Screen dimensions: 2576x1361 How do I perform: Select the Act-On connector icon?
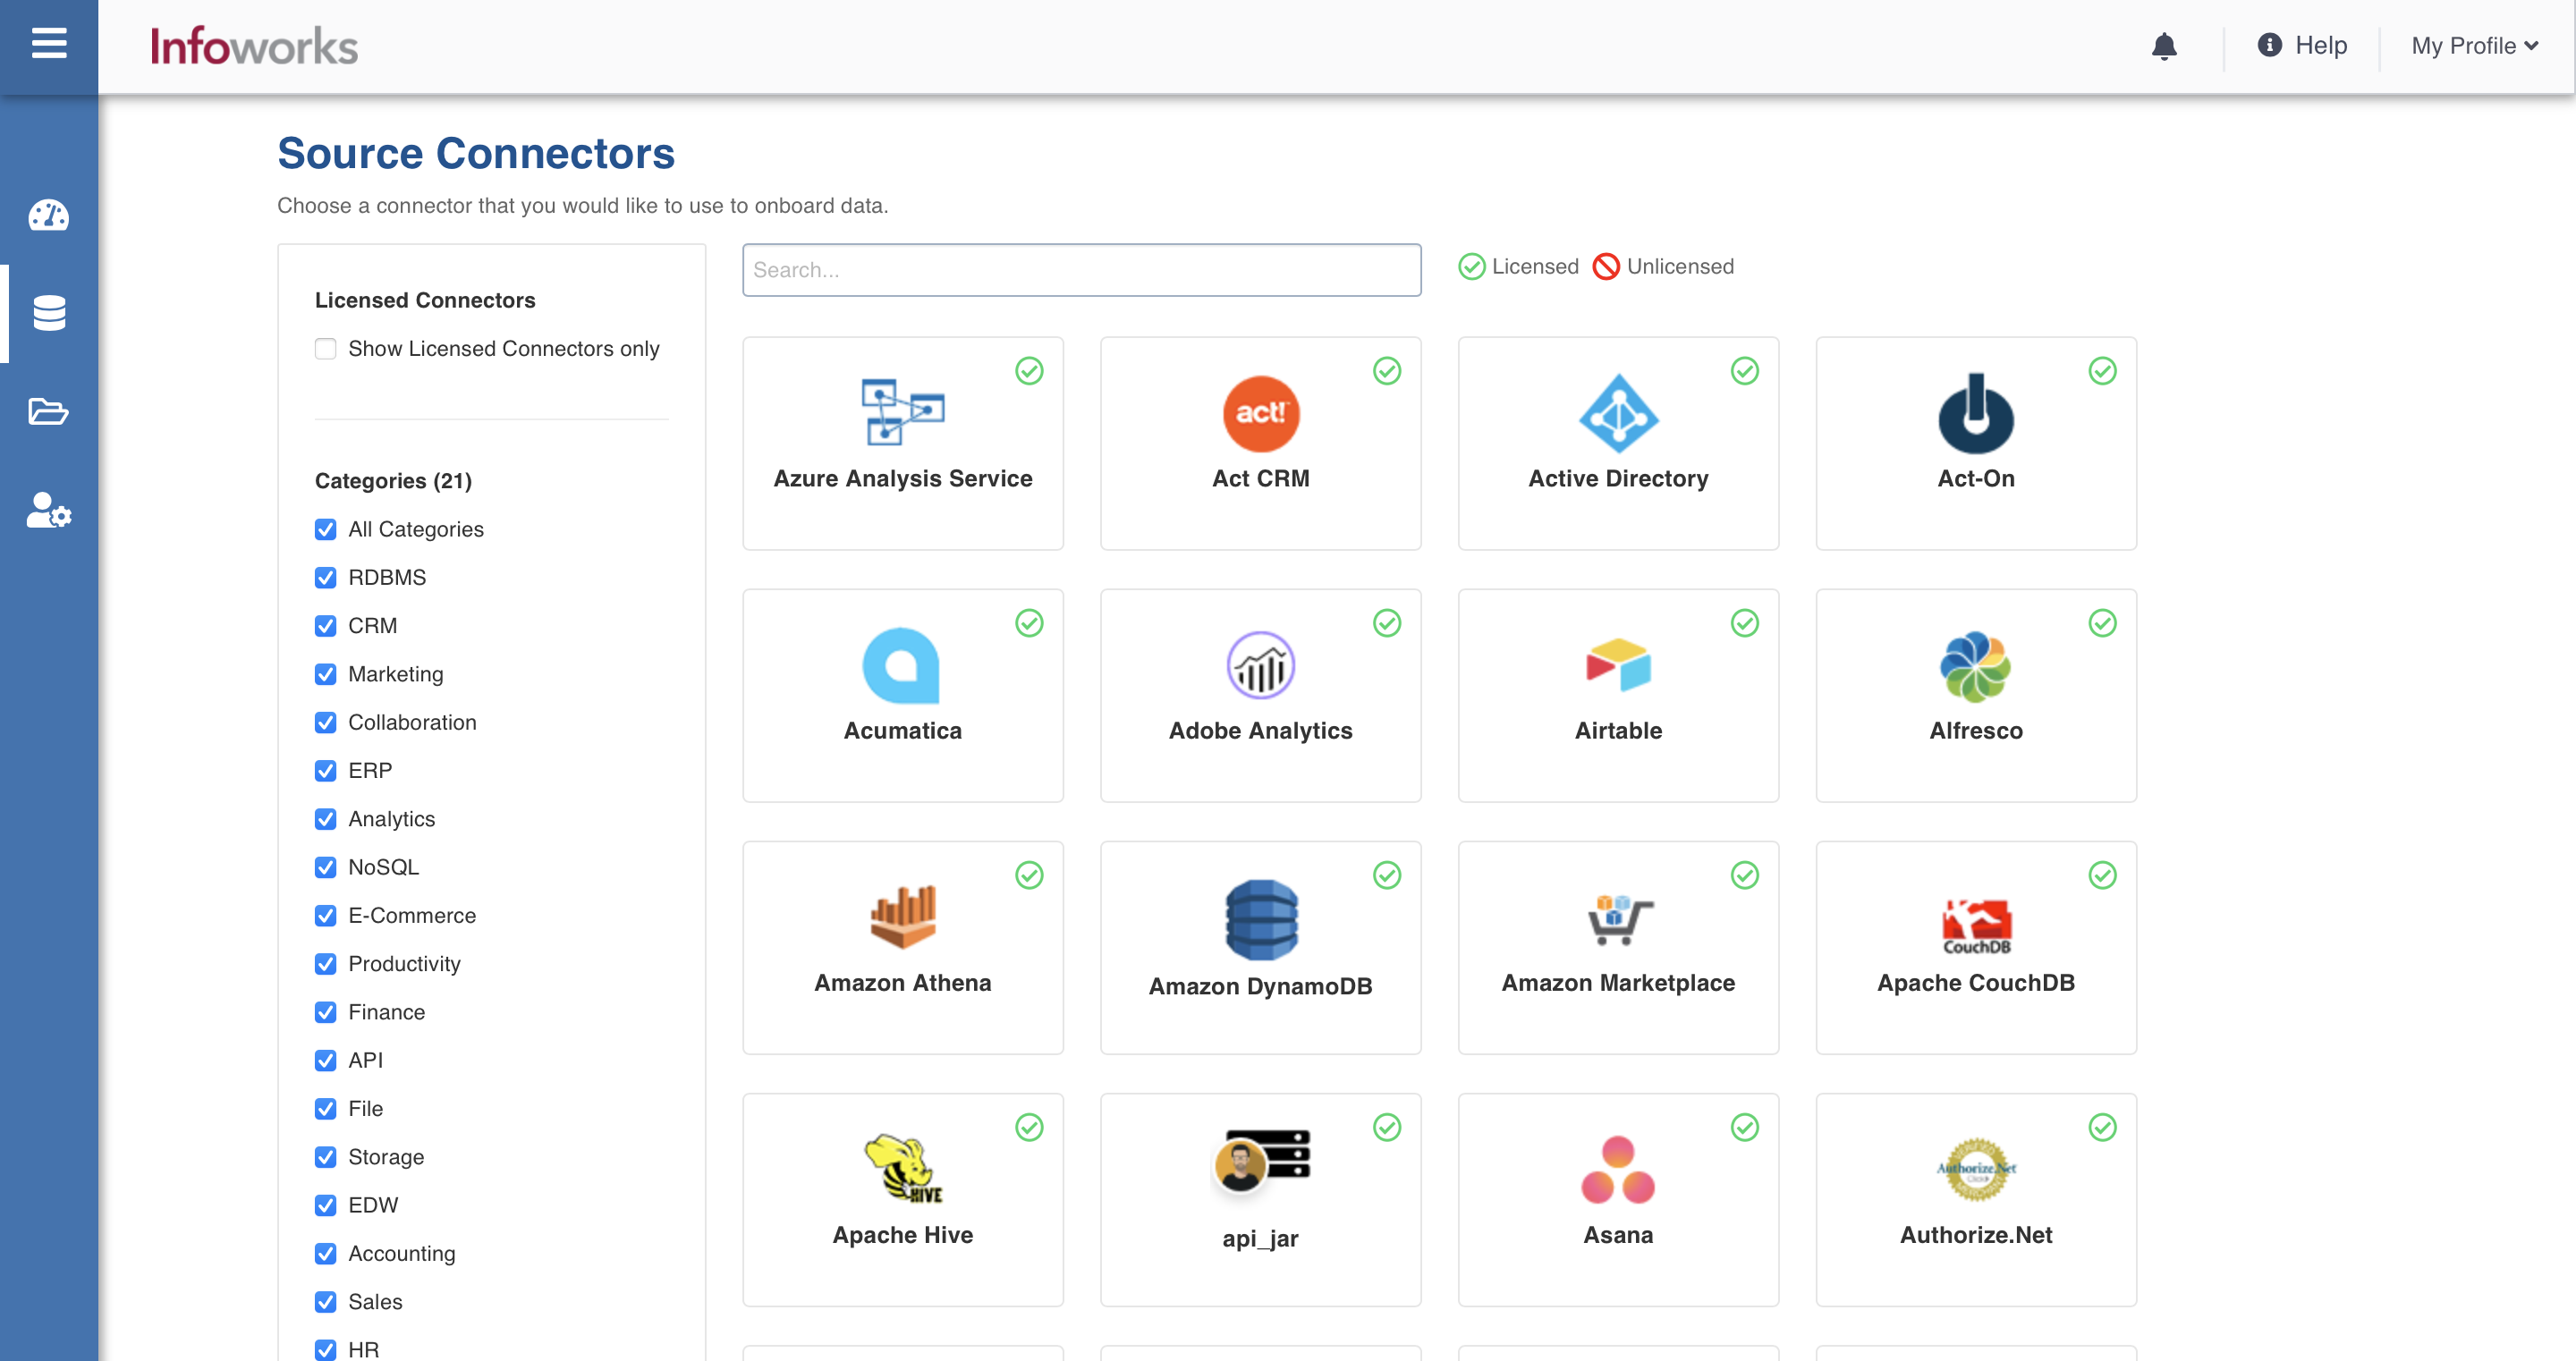[1976, 413]
